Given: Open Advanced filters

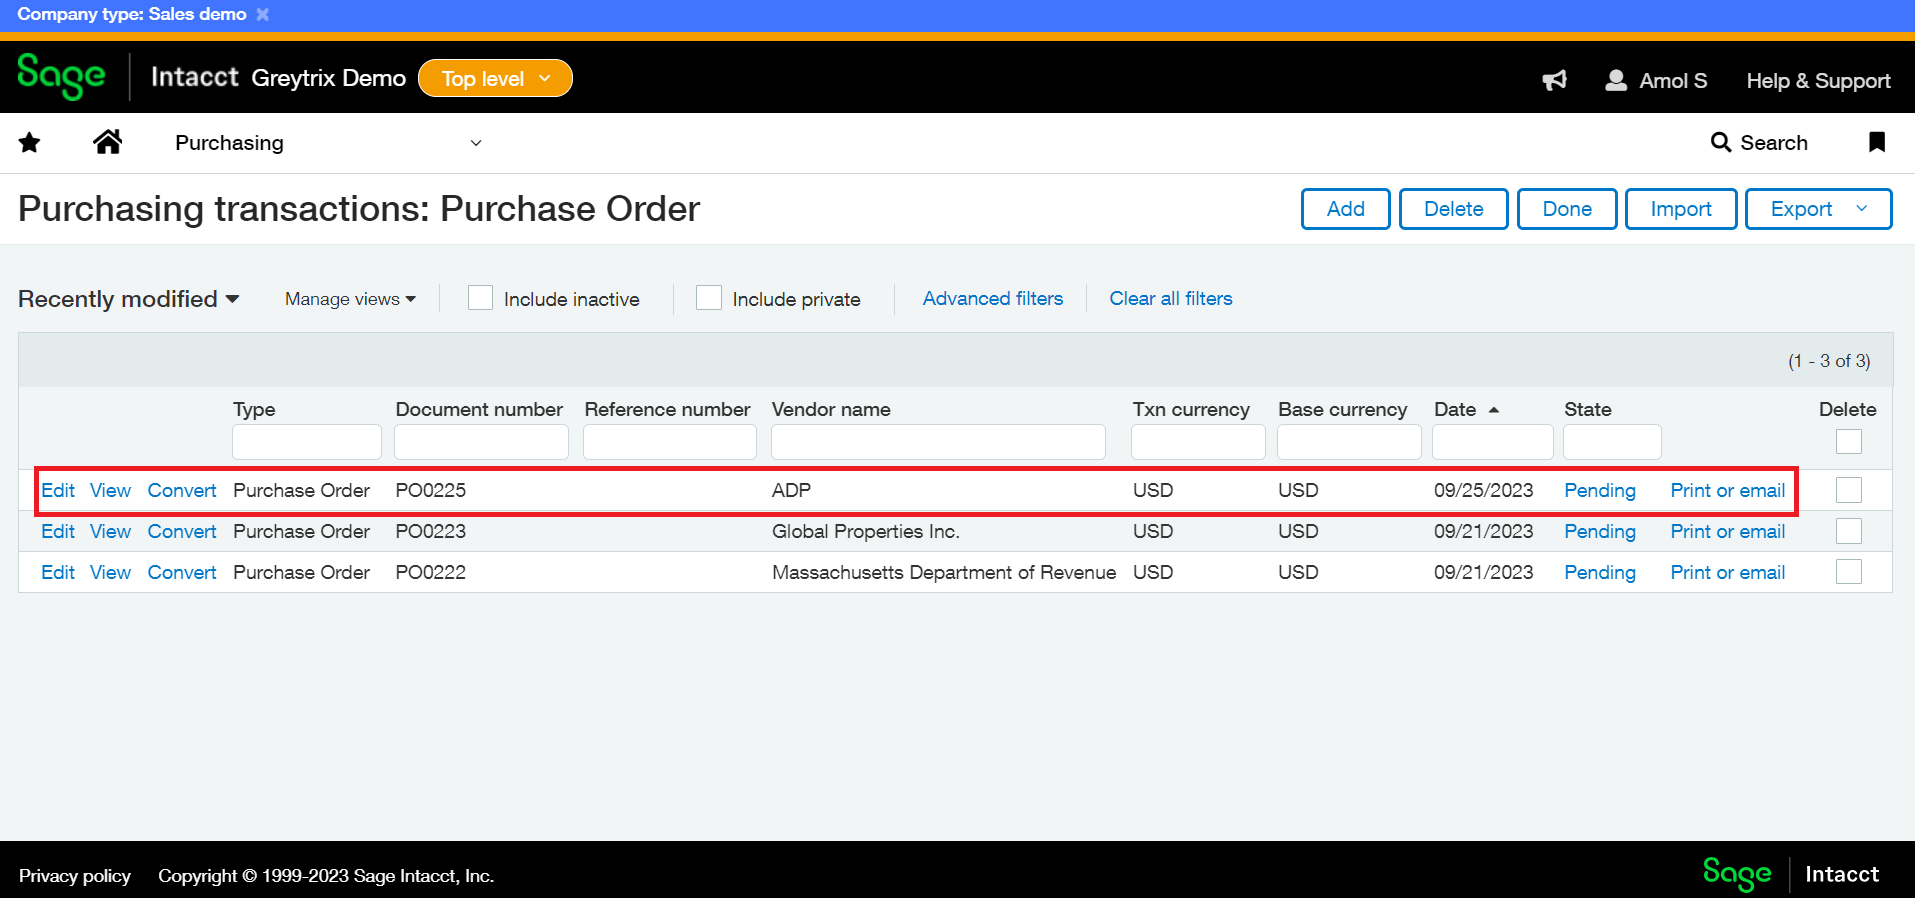Looking at the screenshot, I should [993, 298].
